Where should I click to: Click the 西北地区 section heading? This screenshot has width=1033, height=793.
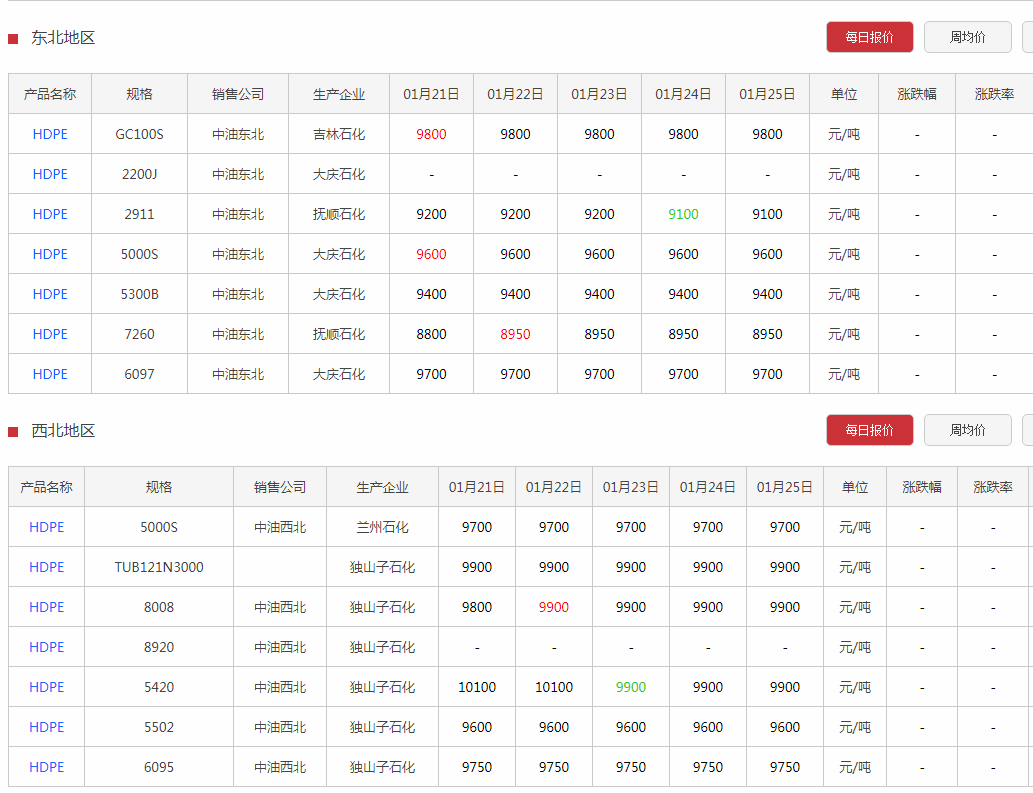coord(63,431)
